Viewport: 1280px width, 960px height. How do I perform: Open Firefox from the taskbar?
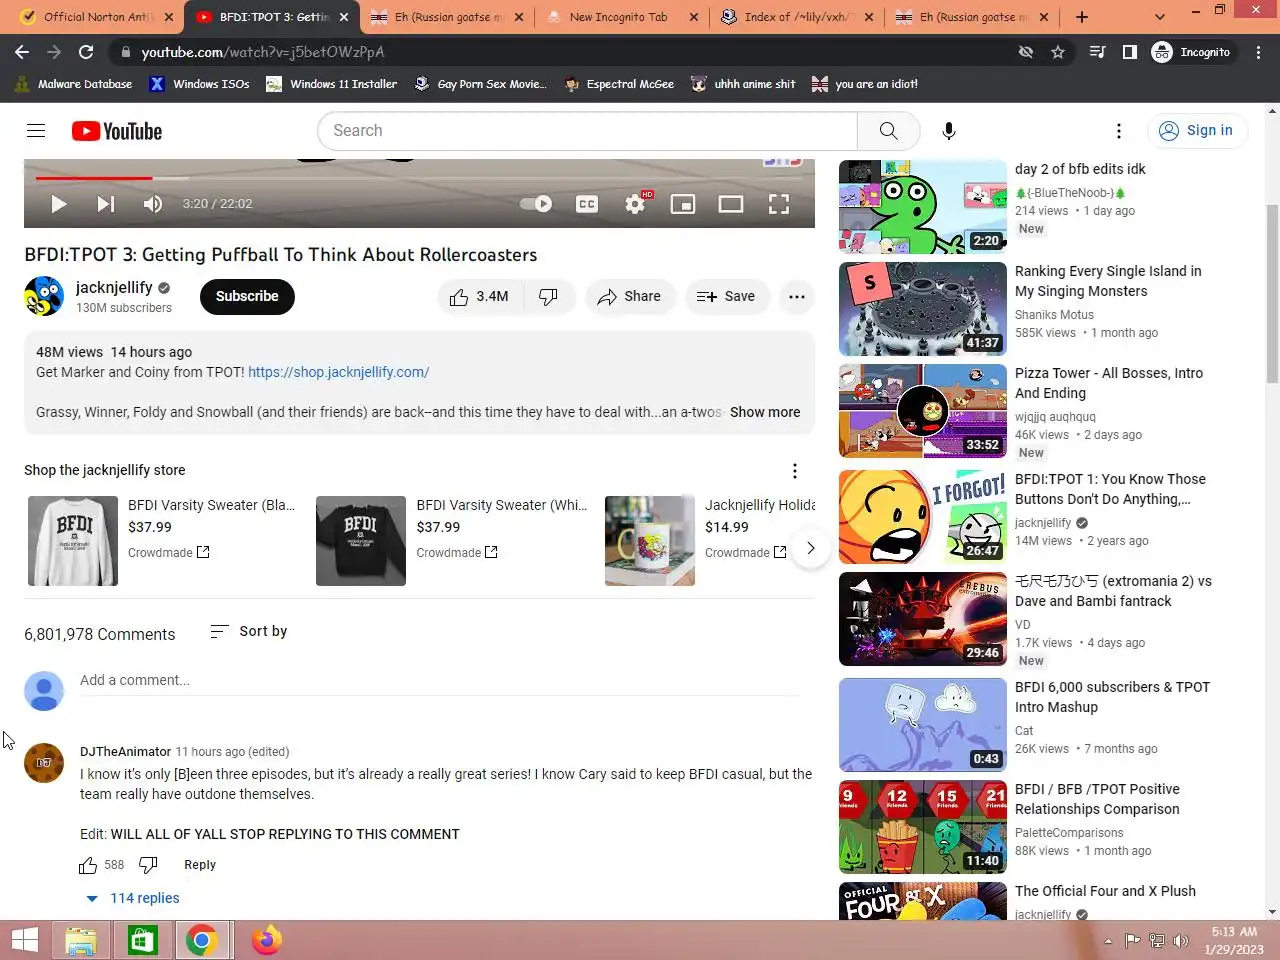(x=267, y=940)
